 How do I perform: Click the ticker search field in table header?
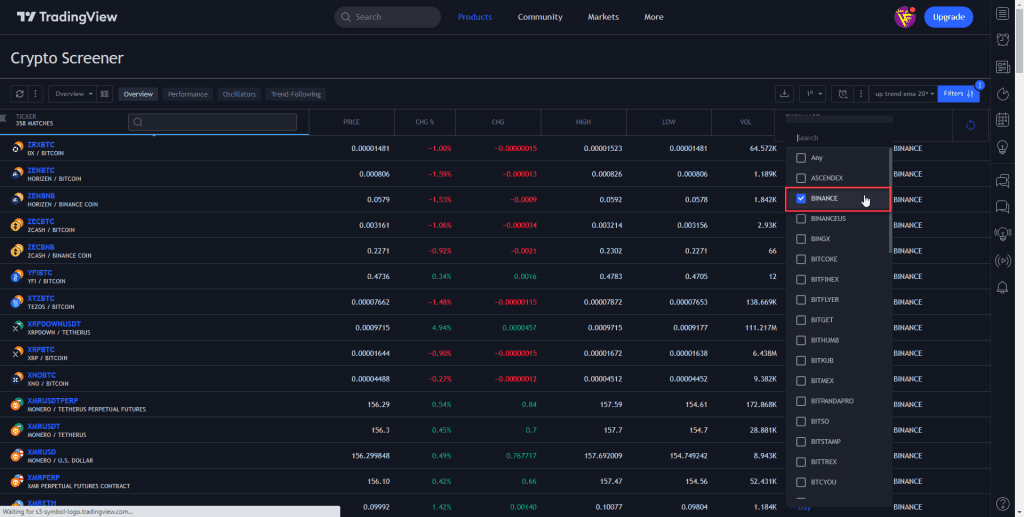pos(212,122)
